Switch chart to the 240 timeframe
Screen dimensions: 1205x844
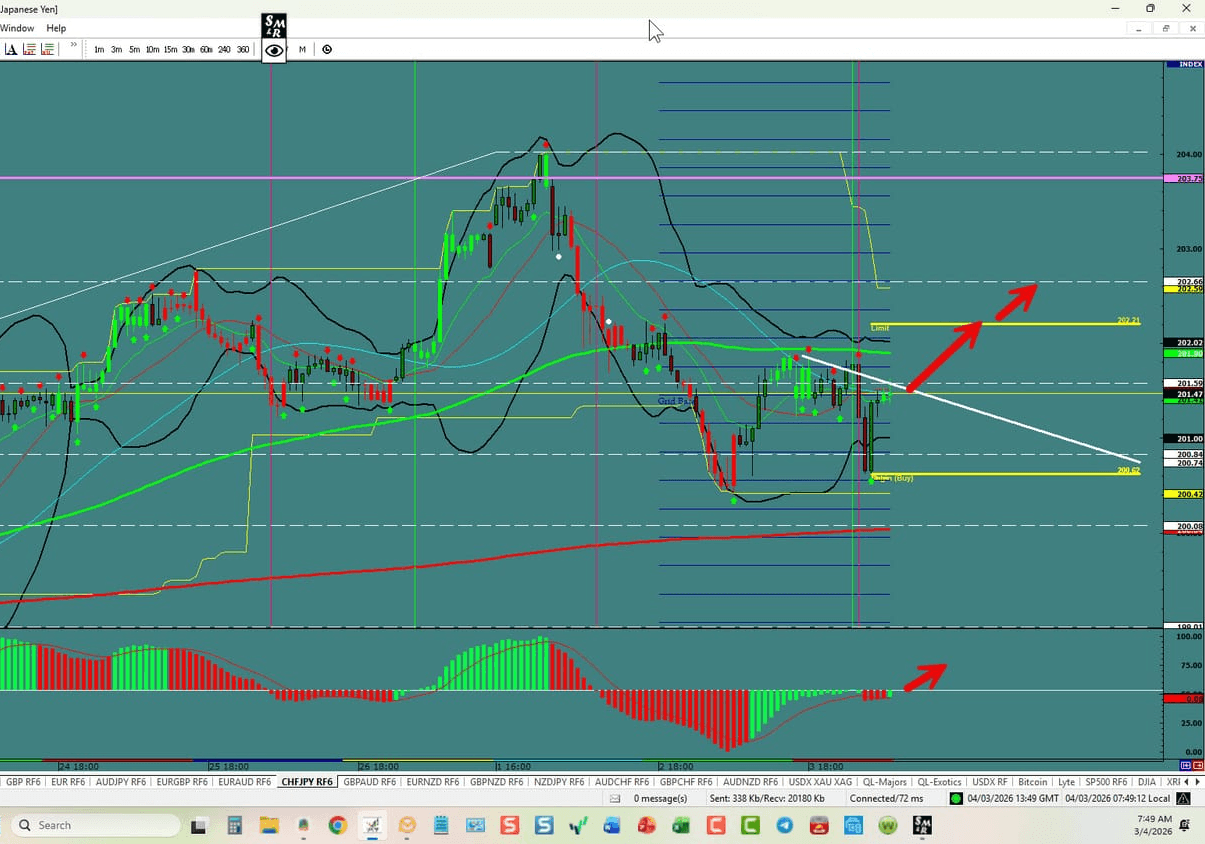224,49
